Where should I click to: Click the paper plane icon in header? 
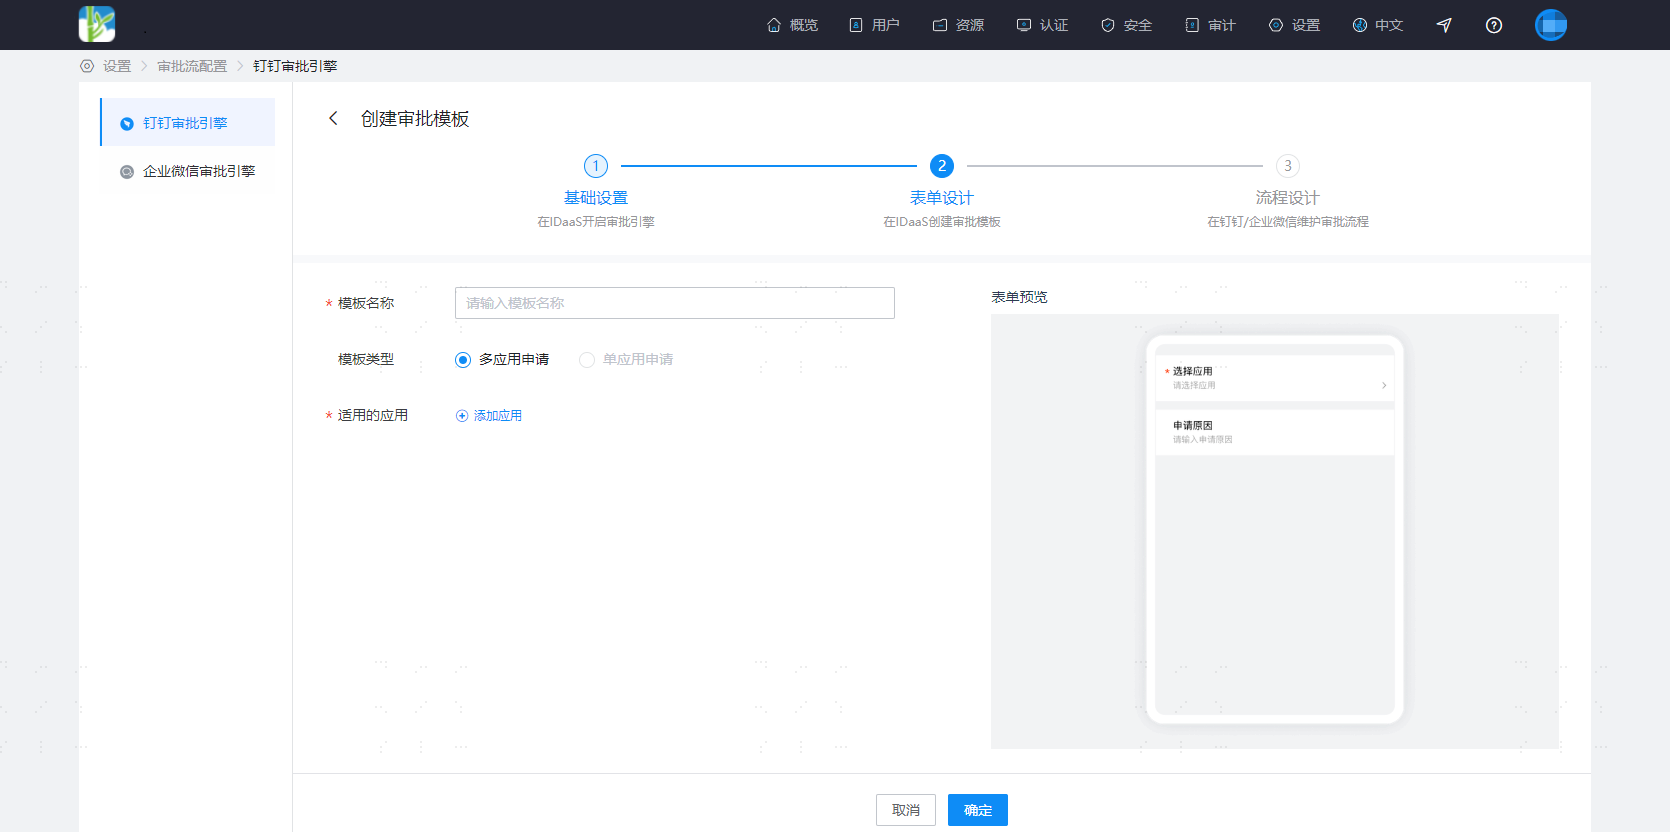1444,25
